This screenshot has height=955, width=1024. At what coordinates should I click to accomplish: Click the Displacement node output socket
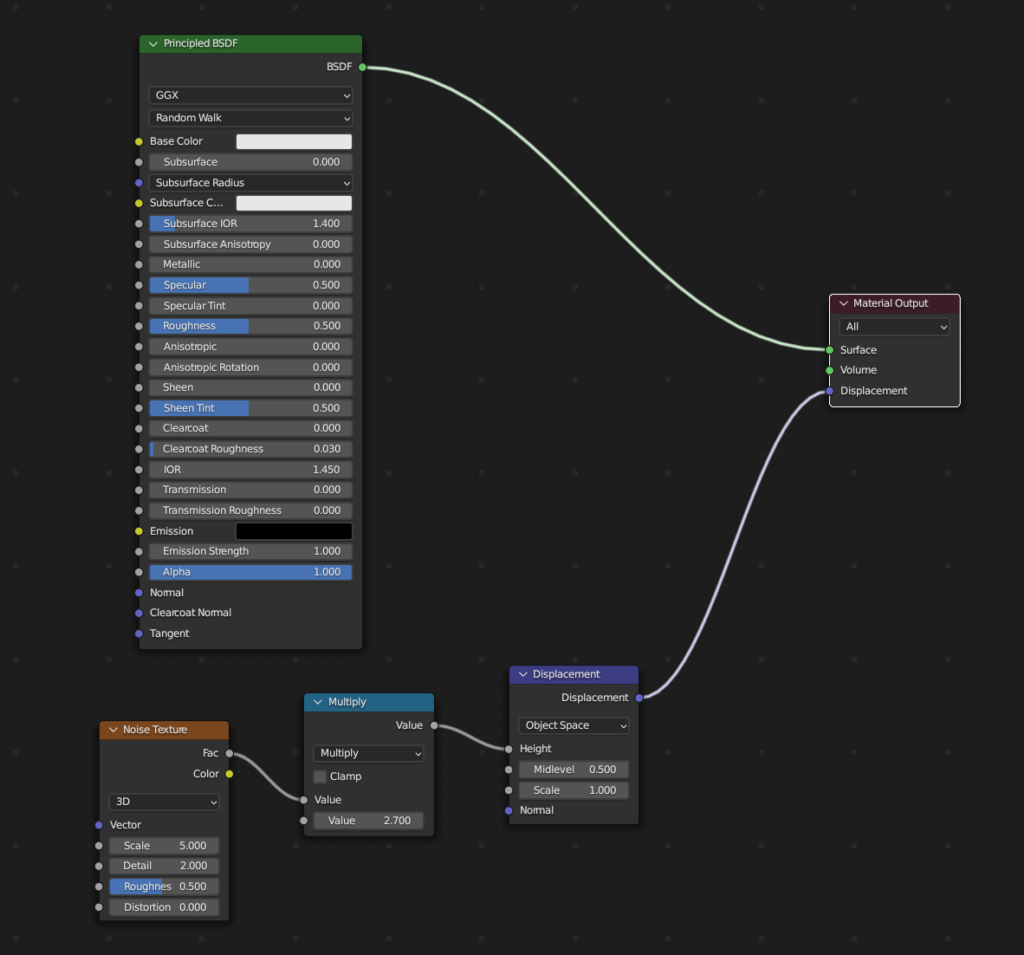tap(639, 698)
